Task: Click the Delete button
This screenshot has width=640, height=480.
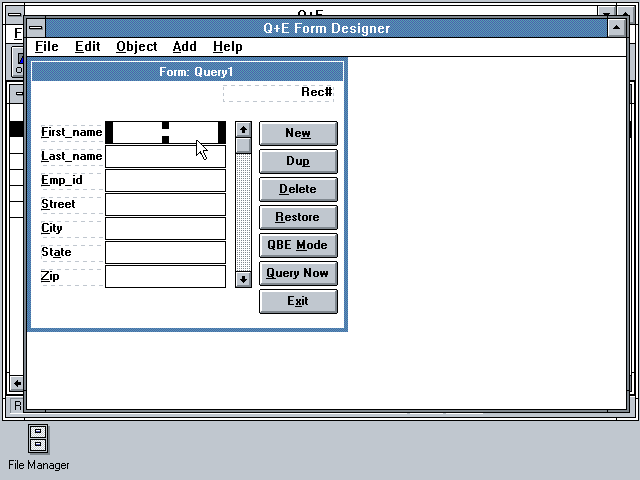Action: [x=298, y=189]
